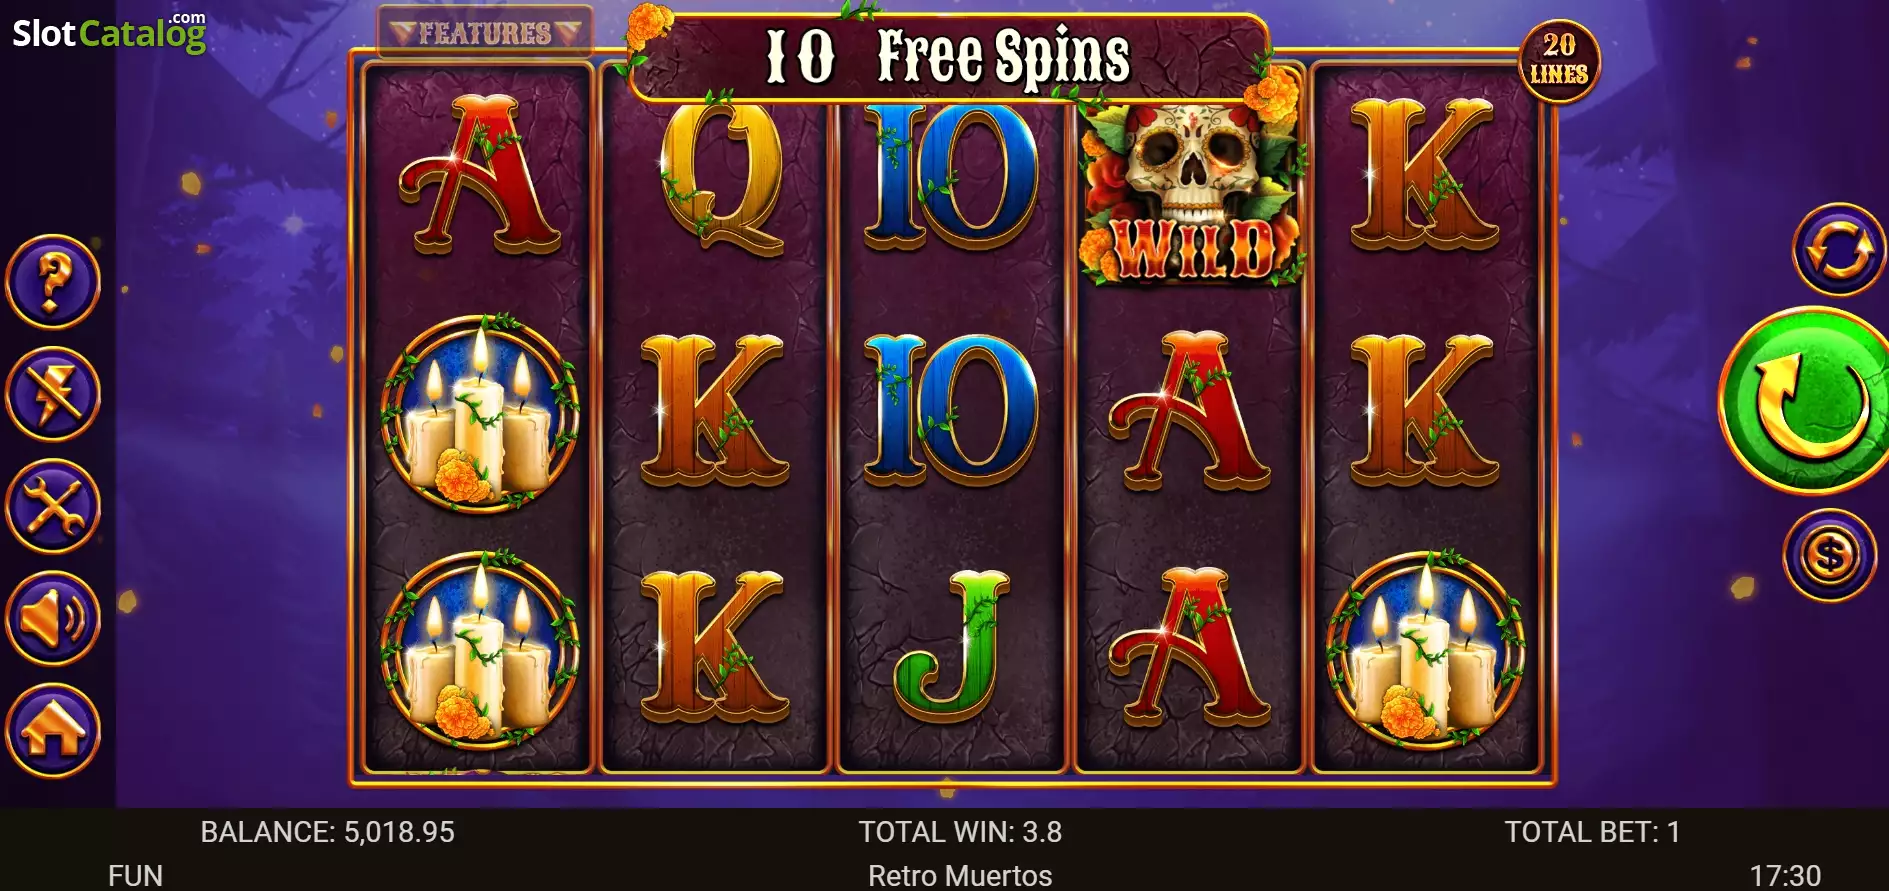Click the red A in first reel
1889x891 pixels.
[480, 175]
